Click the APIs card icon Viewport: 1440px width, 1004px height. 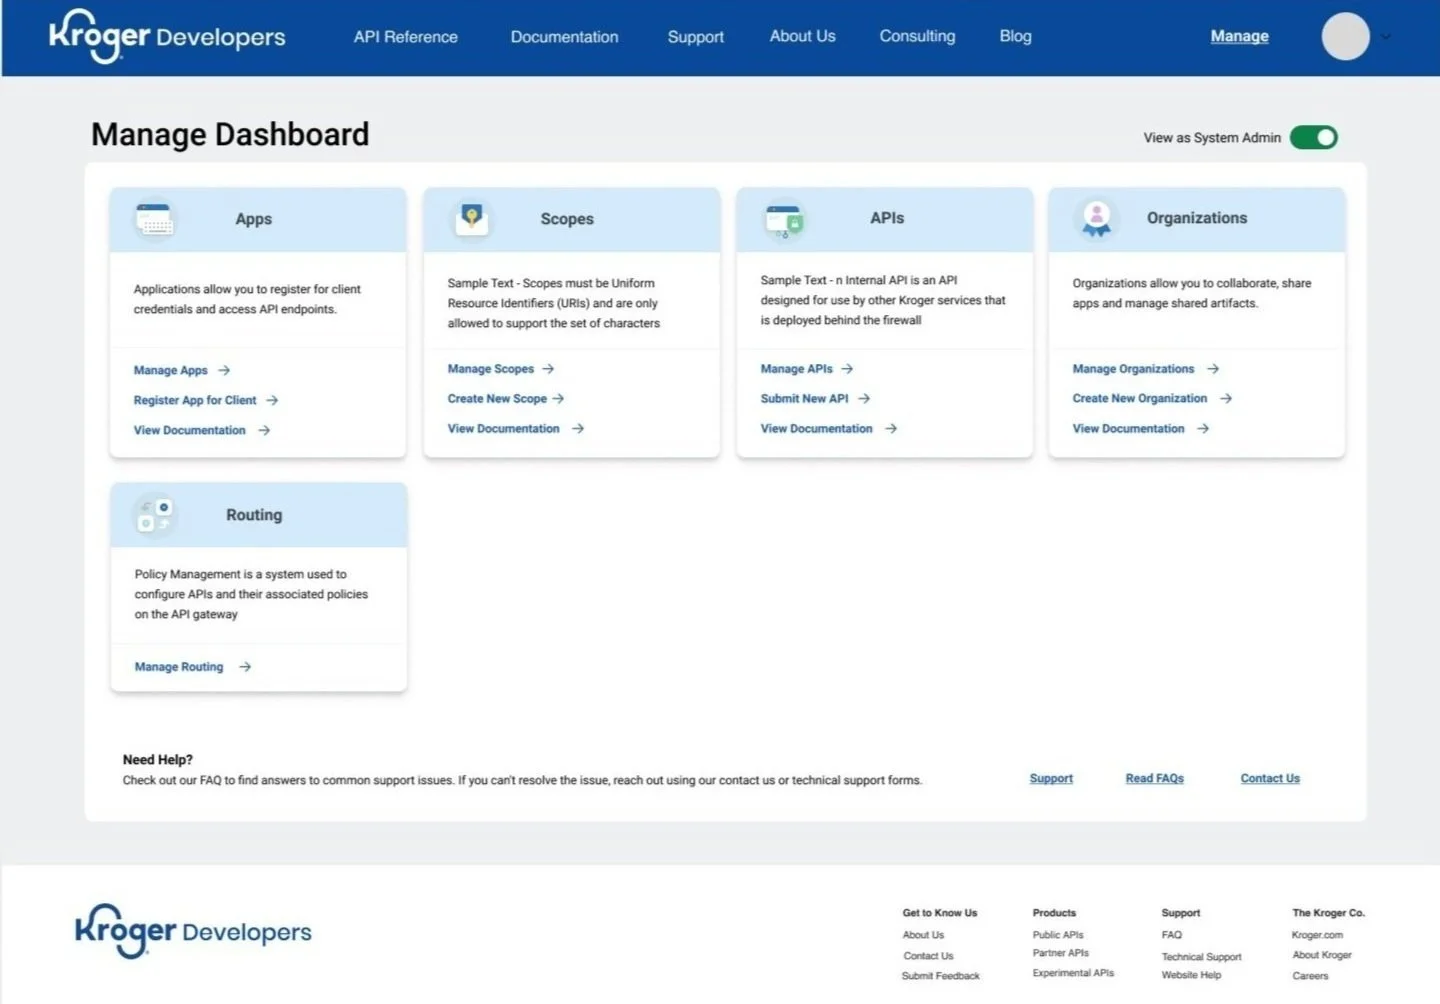[x=784, y=220]
